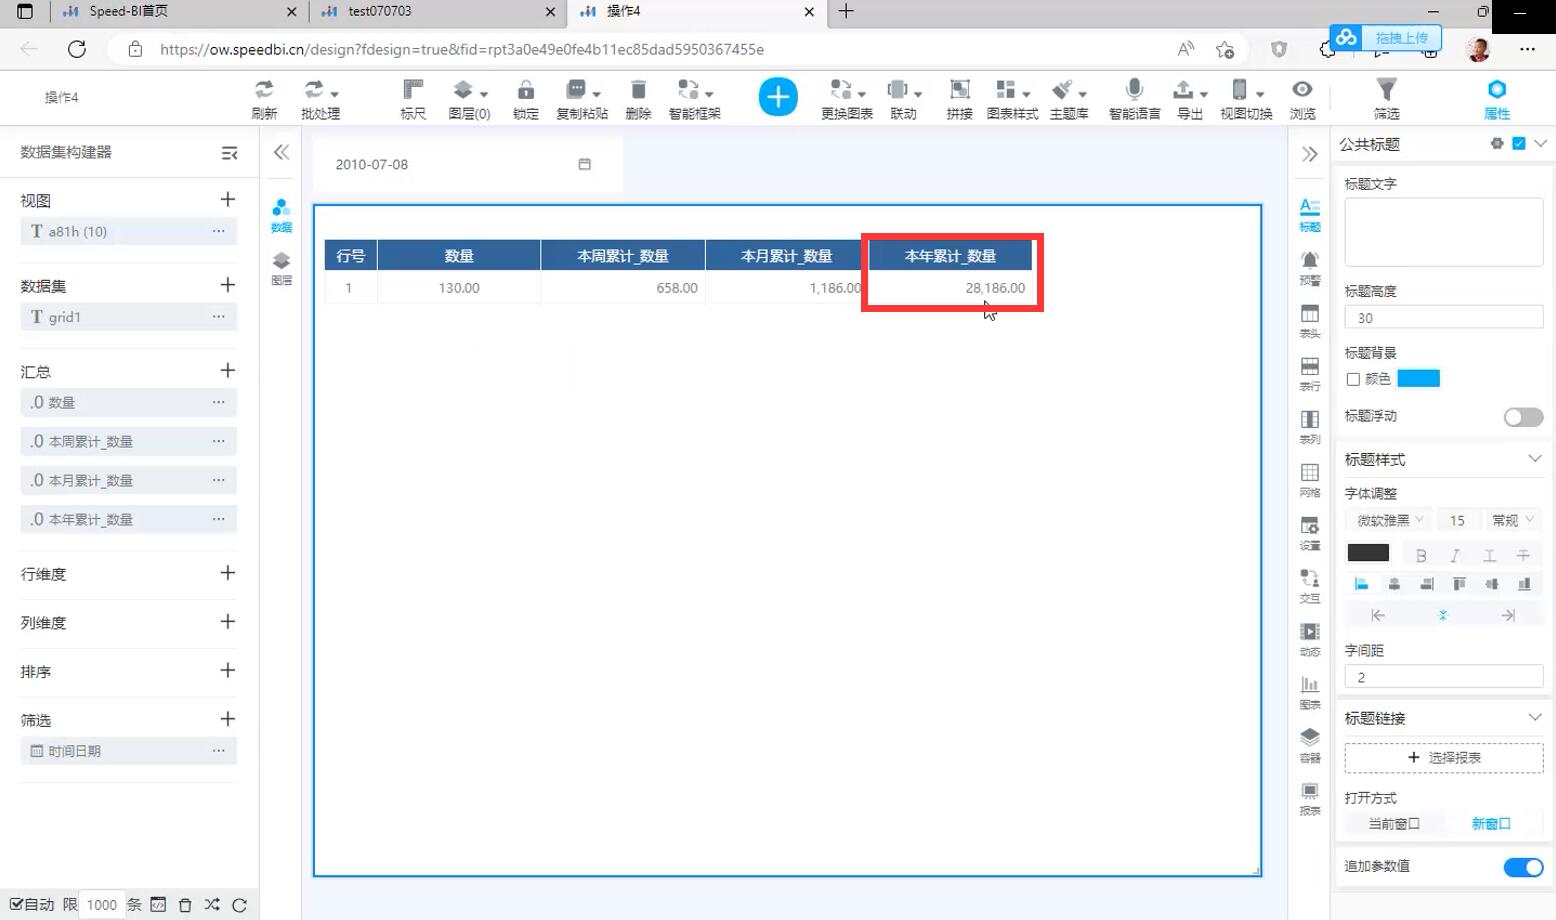Open the 报表 report side icon
The height and width of the screenshot is (920, 1556).
pos(1309,798)
